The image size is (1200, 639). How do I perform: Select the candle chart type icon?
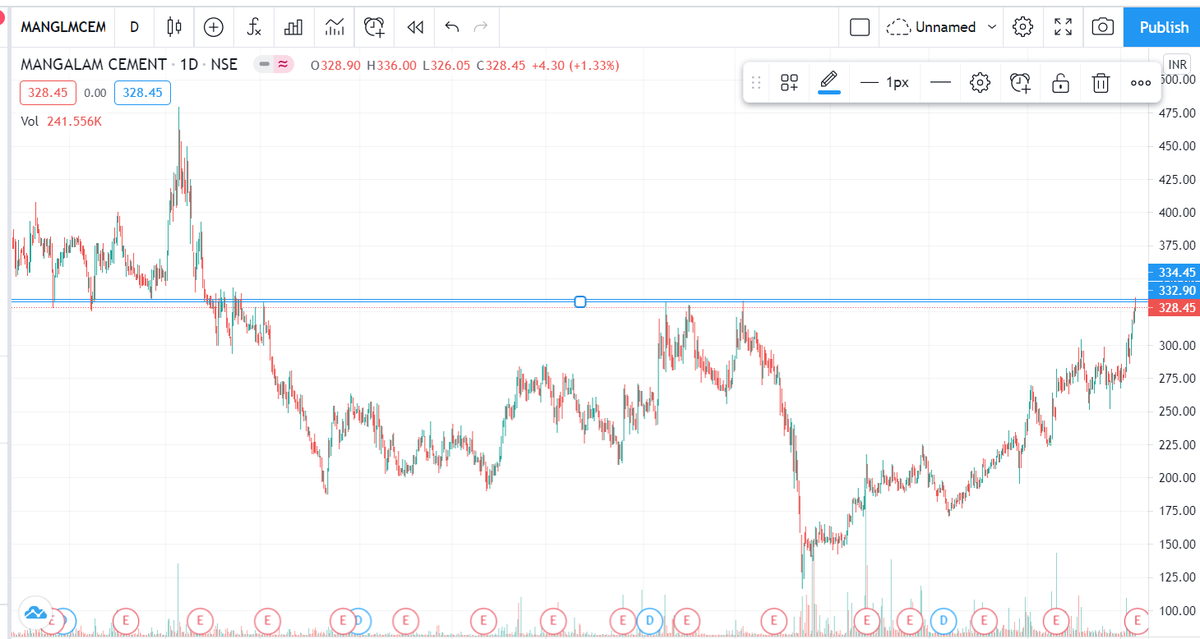click(173, 27)
